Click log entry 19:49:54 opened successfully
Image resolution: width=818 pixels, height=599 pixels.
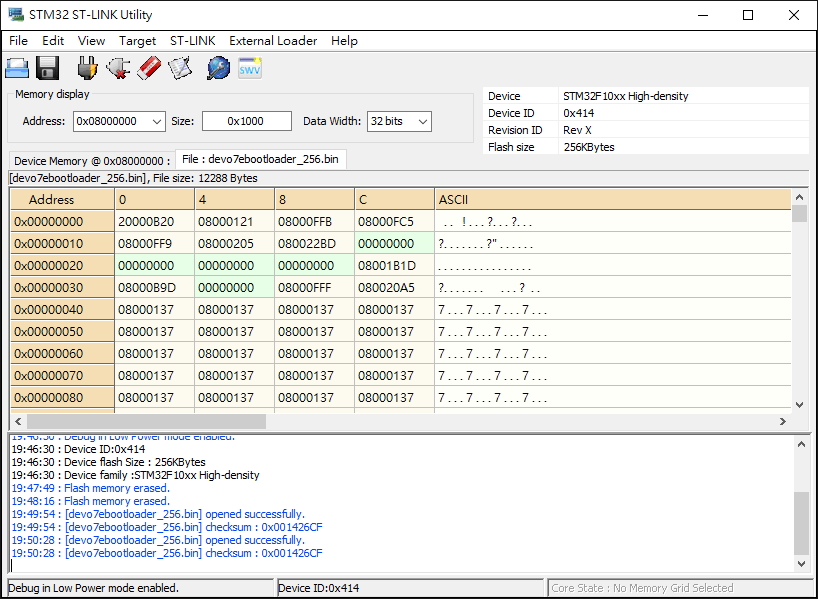click(158, 514)
